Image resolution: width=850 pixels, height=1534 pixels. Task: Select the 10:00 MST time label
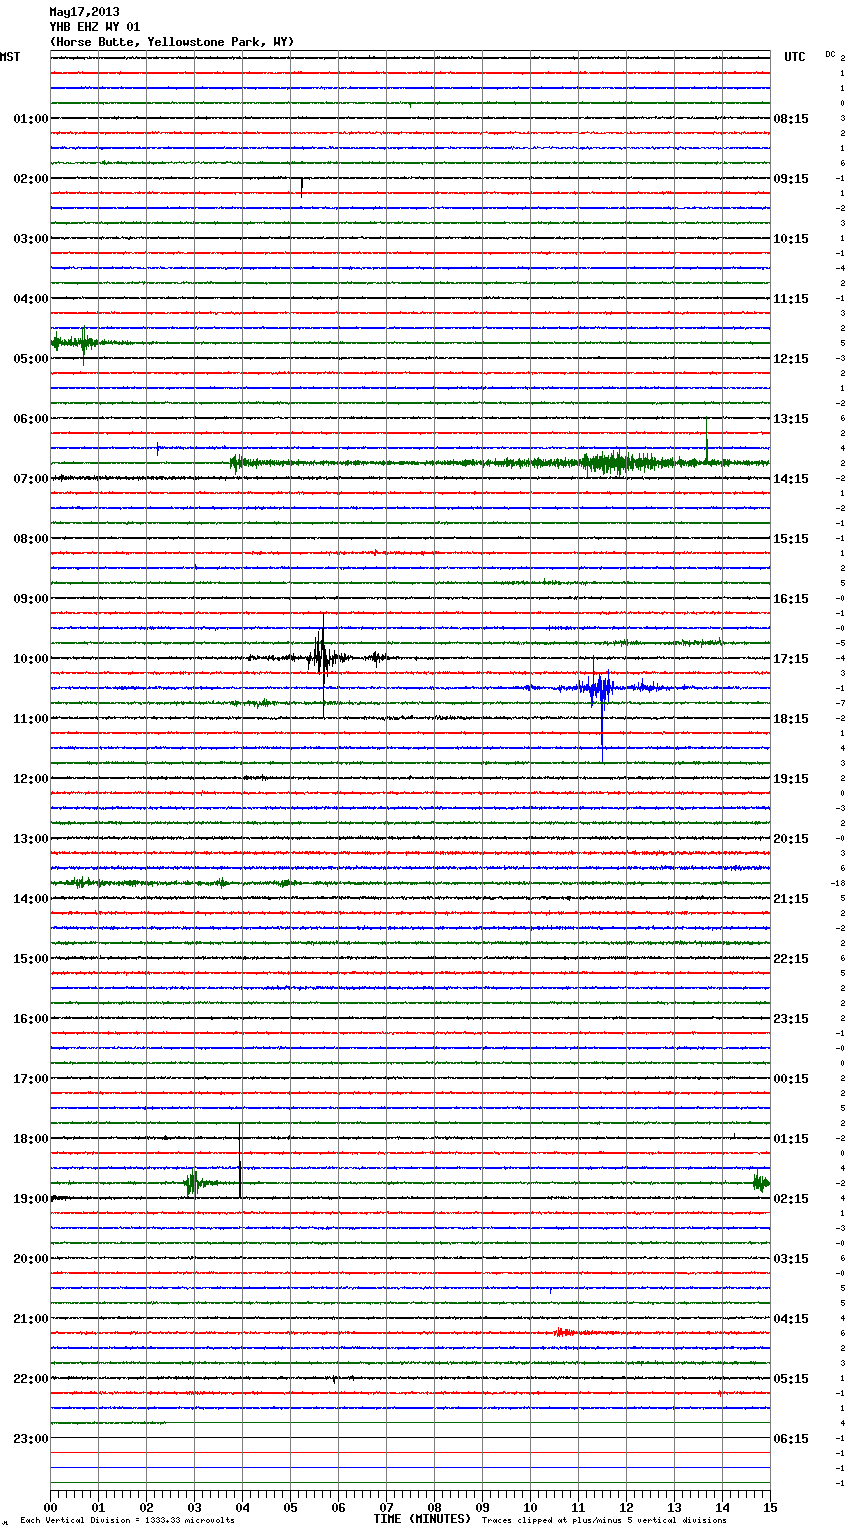click(31, 659)
